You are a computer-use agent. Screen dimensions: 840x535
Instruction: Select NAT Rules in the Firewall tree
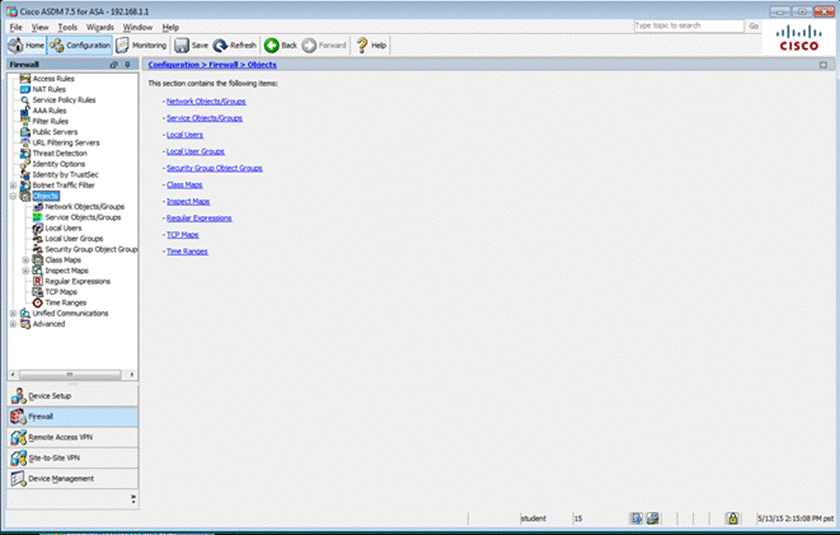[x=48, y=89]
